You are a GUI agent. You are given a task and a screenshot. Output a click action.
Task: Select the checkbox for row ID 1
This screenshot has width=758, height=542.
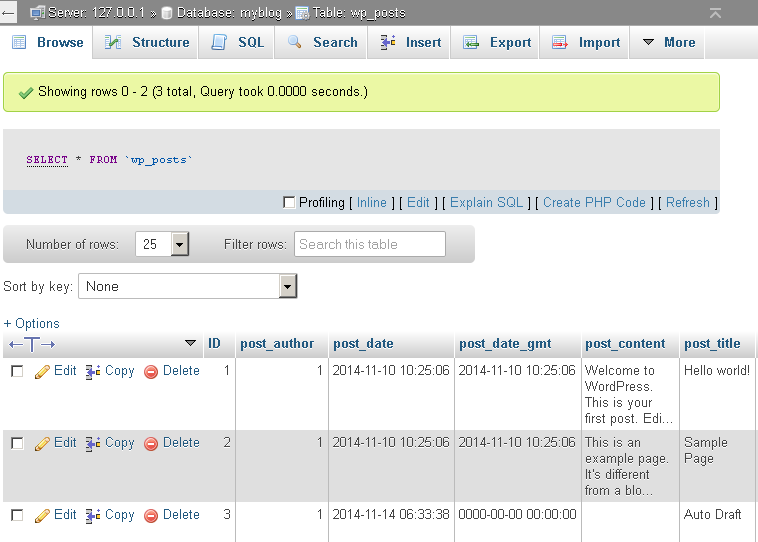tap(17, 371)
